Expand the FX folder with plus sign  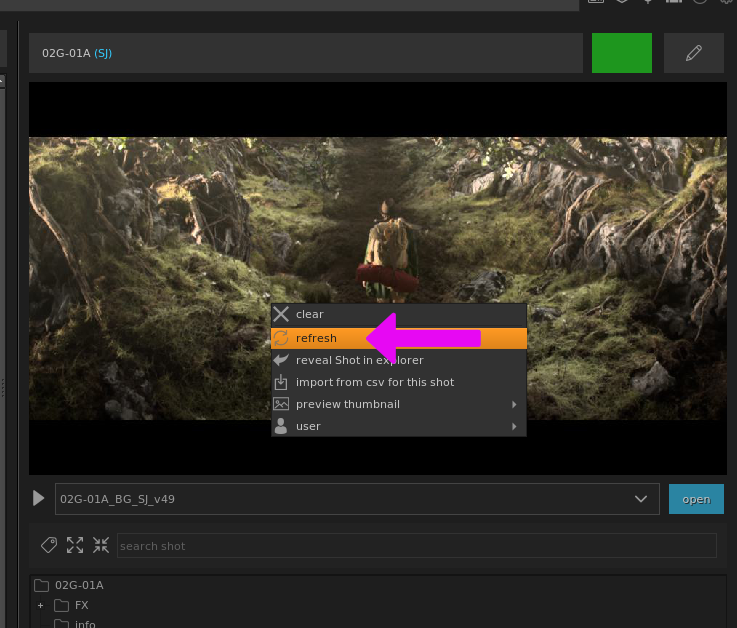(x=40, y=605)
